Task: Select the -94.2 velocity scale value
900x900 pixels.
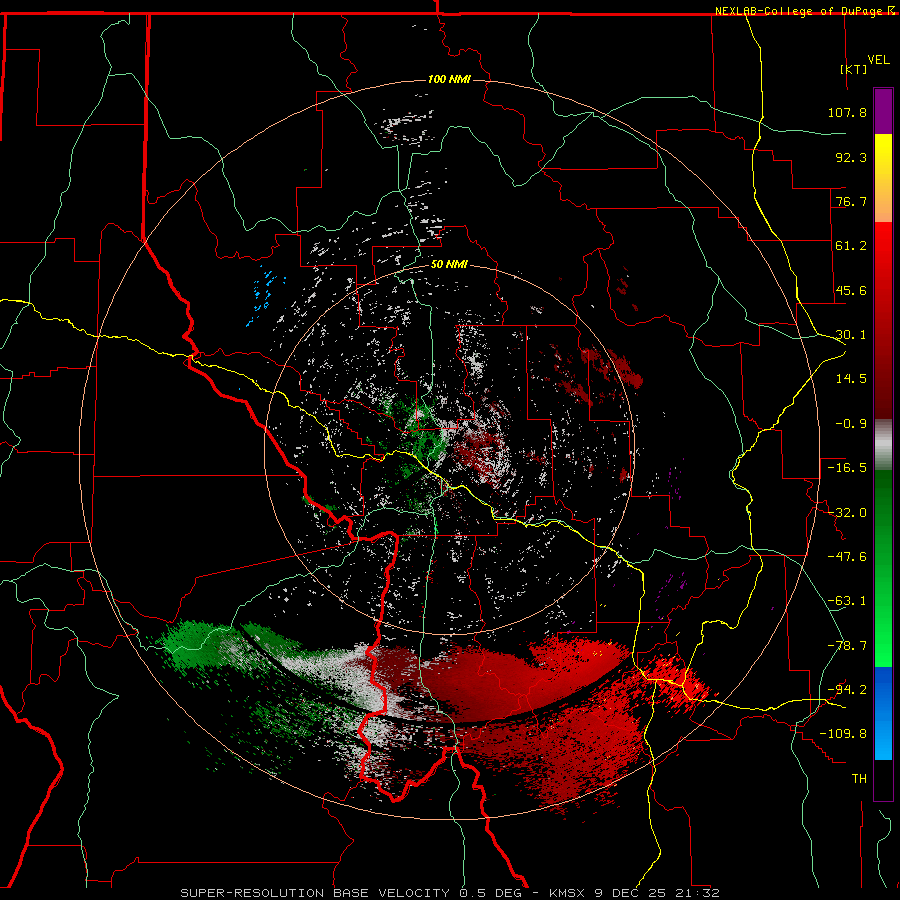Action: tap(847, 690)
